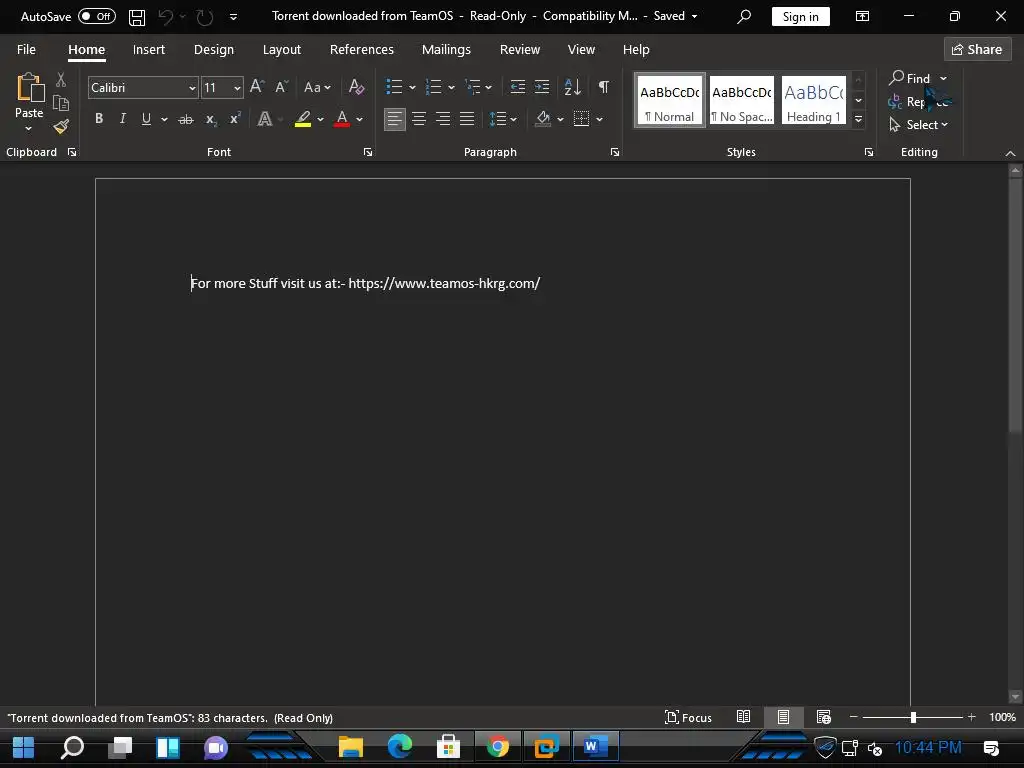Switch to the Review tab

pyautogui.click(x=520, y=50)
